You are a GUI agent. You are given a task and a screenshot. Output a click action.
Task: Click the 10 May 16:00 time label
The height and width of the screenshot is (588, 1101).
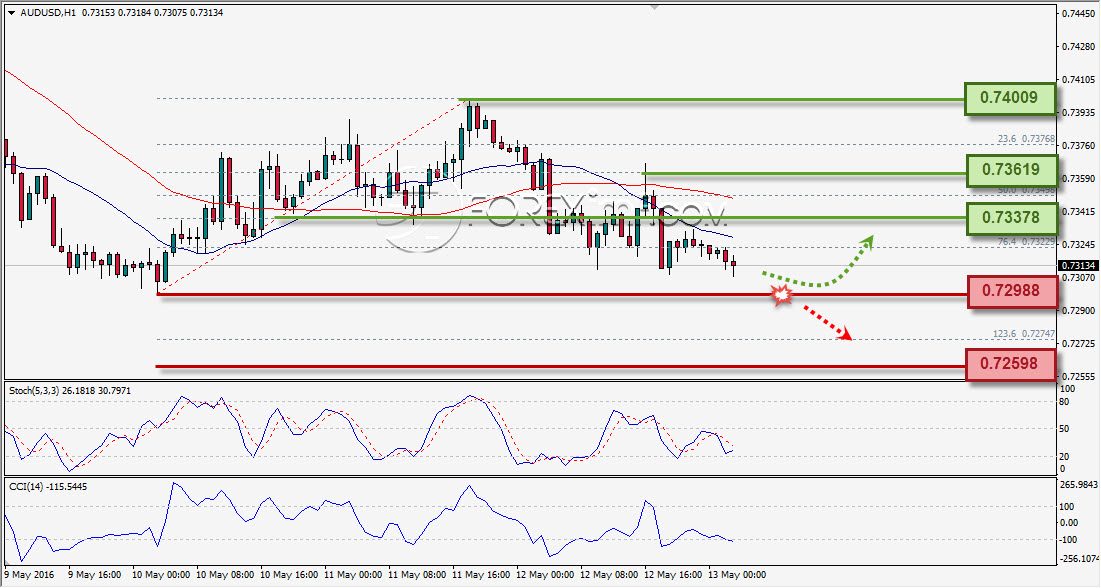(x=289, y=575)
